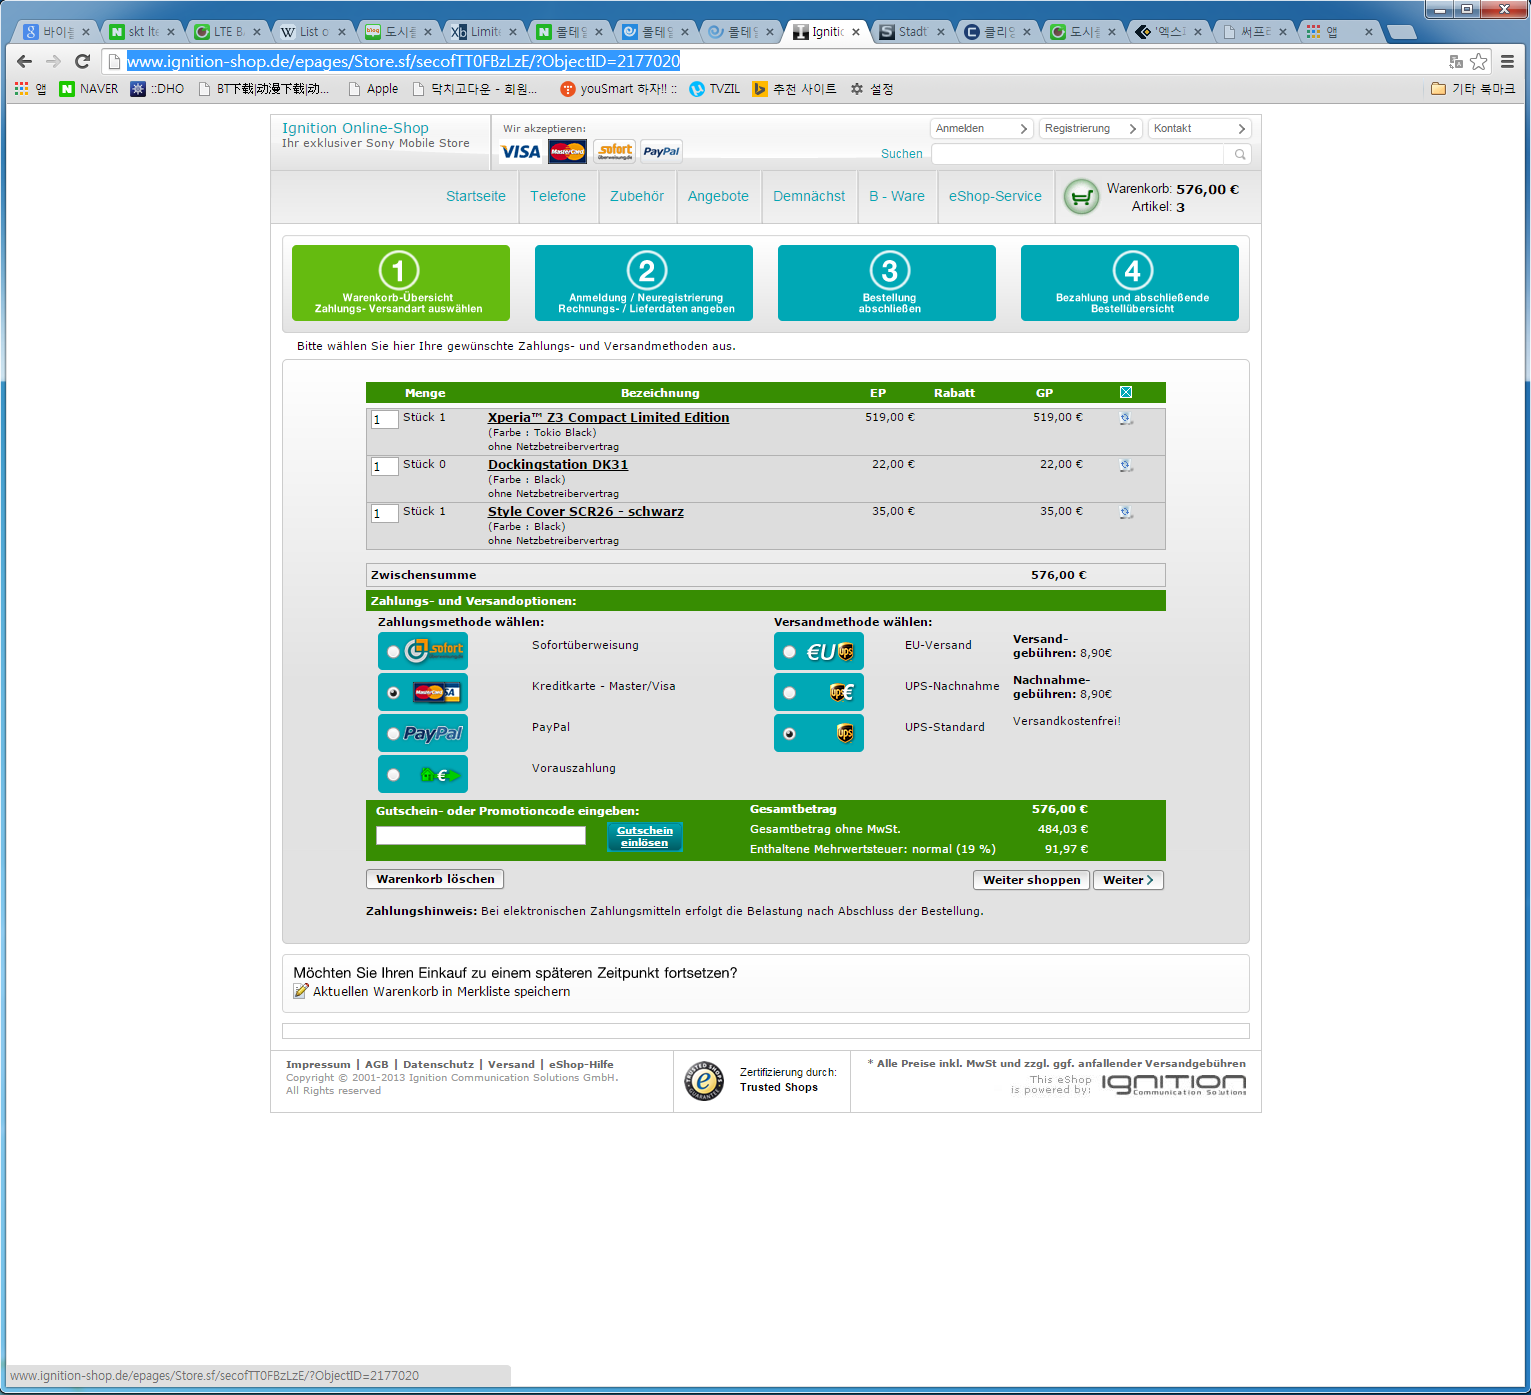Select Vorauszahlung payment radio
1531x1395 pixels.
tap(394, 775)
